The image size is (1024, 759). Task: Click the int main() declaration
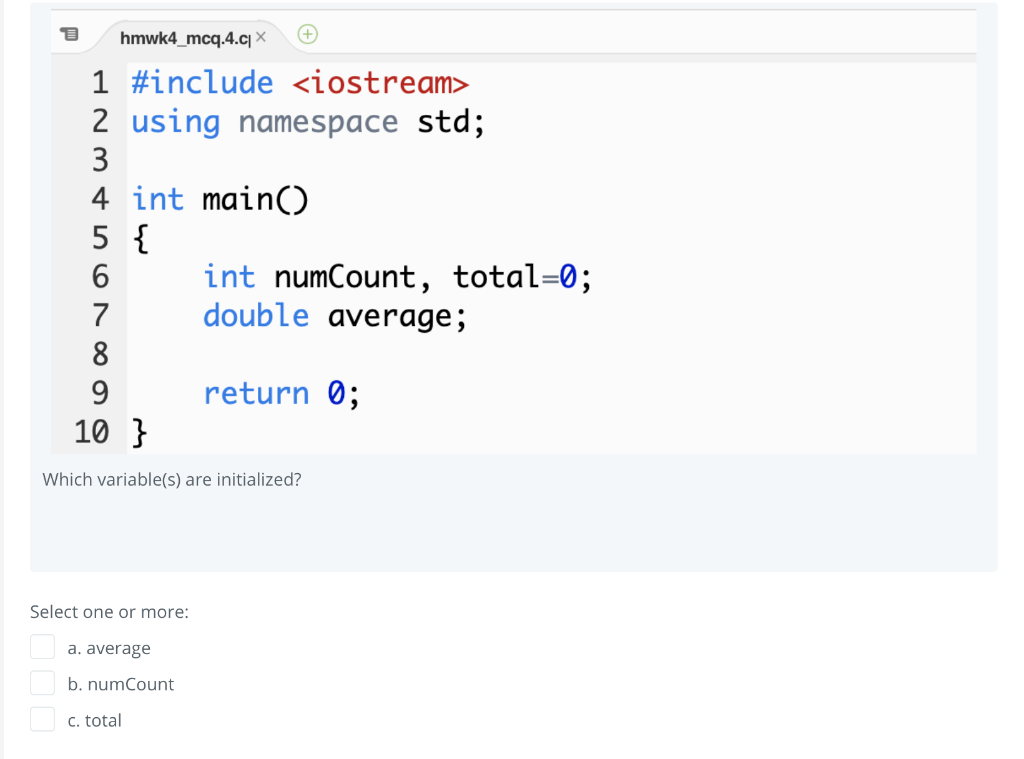[219, 199]
